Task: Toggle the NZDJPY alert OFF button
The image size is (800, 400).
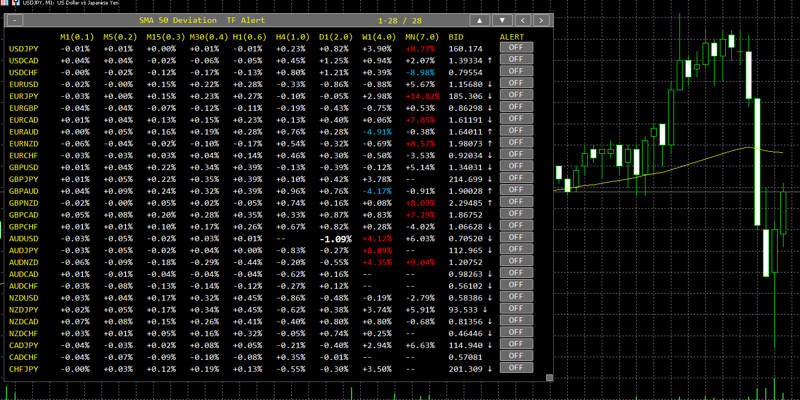Action: coord(516,308)
